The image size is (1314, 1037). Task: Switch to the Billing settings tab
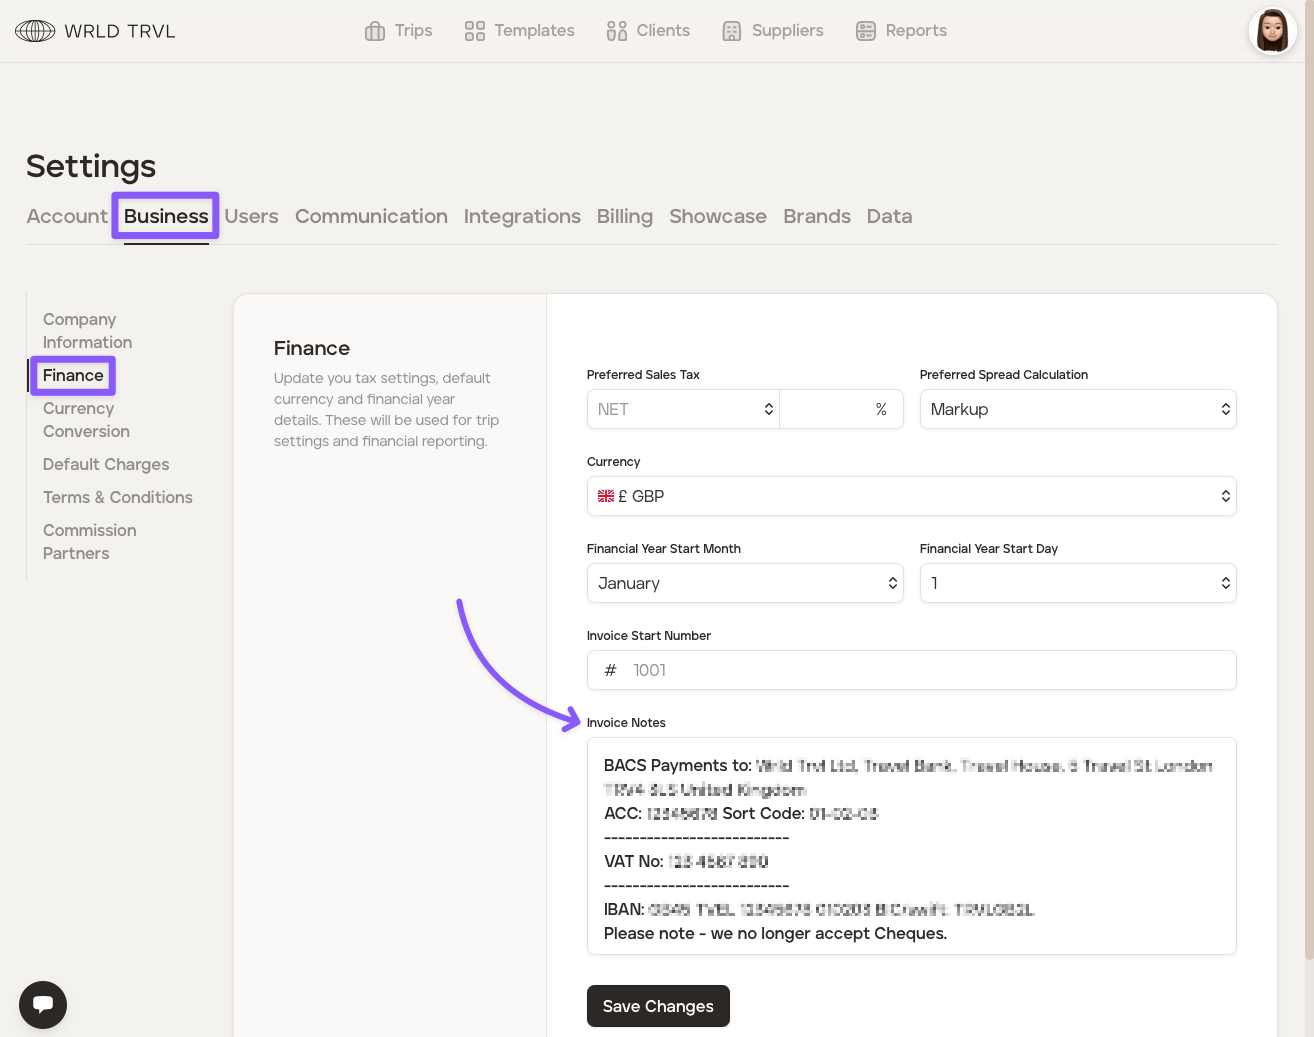coord(624,216)
